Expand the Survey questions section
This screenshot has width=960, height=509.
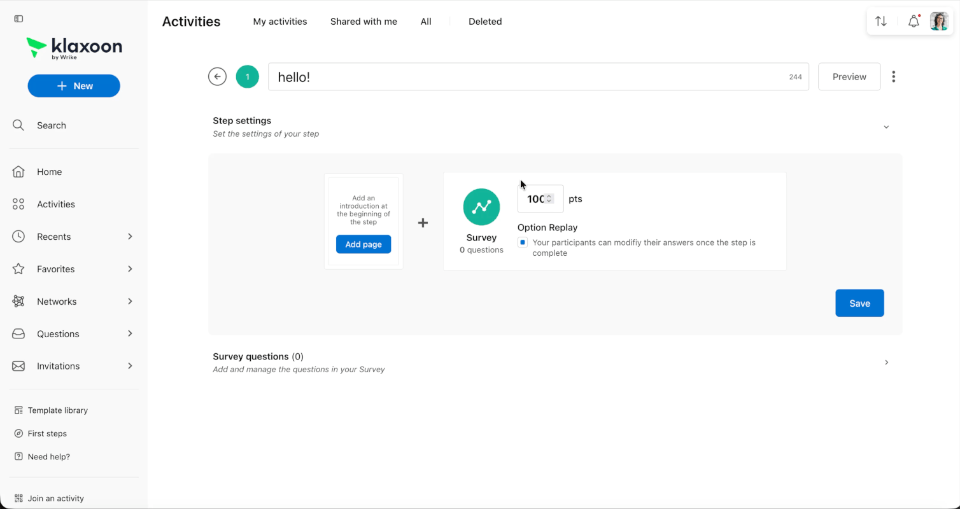pyautogui.click(x=886, y=363)
